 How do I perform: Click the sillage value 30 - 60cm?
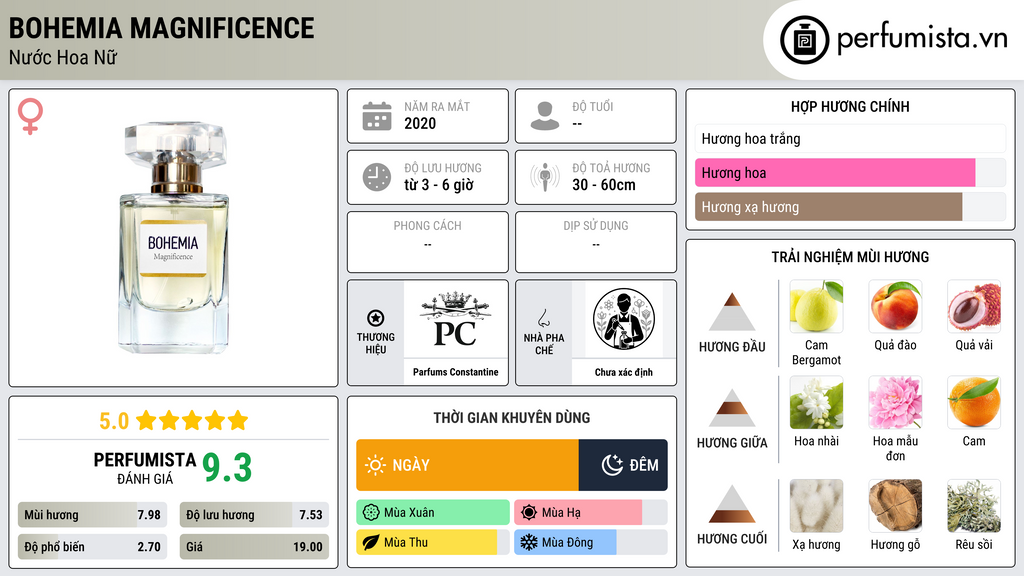click(603, 185)
